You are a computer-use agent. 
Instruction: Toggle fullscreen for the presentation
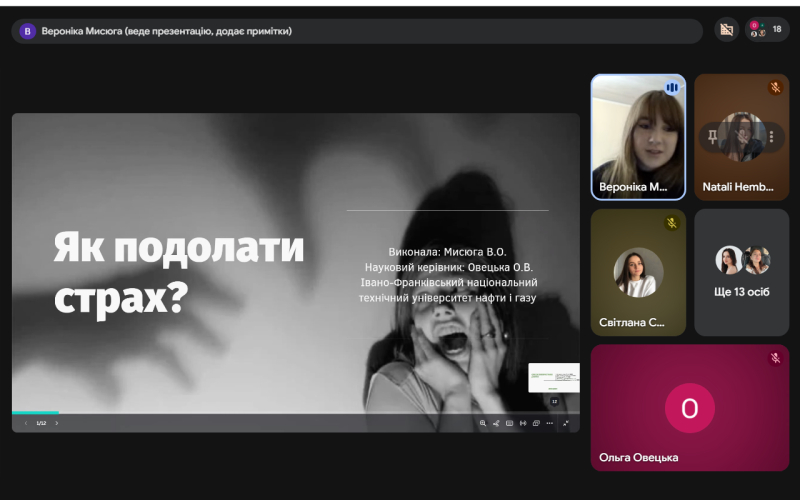[x=566, y=423]
